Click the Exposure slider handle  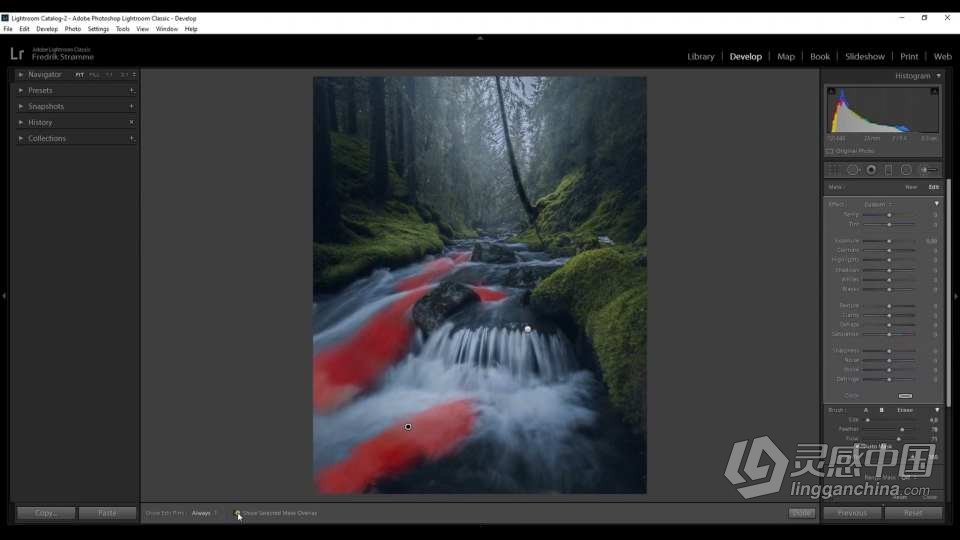point(890,241)
